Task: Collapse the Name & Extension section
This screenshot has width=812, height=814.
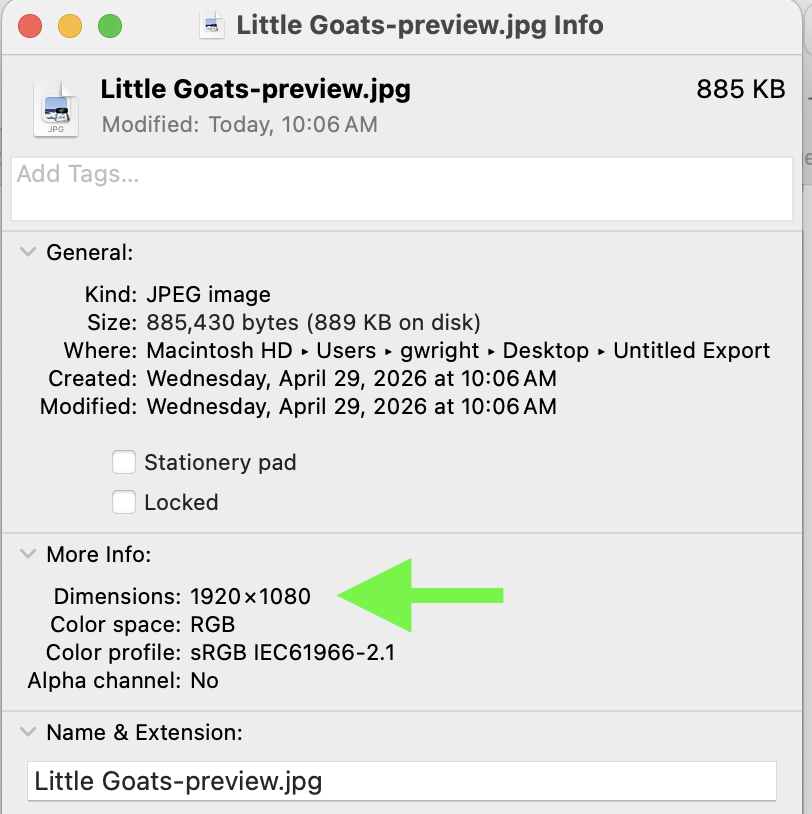Action: pos(28,732)
